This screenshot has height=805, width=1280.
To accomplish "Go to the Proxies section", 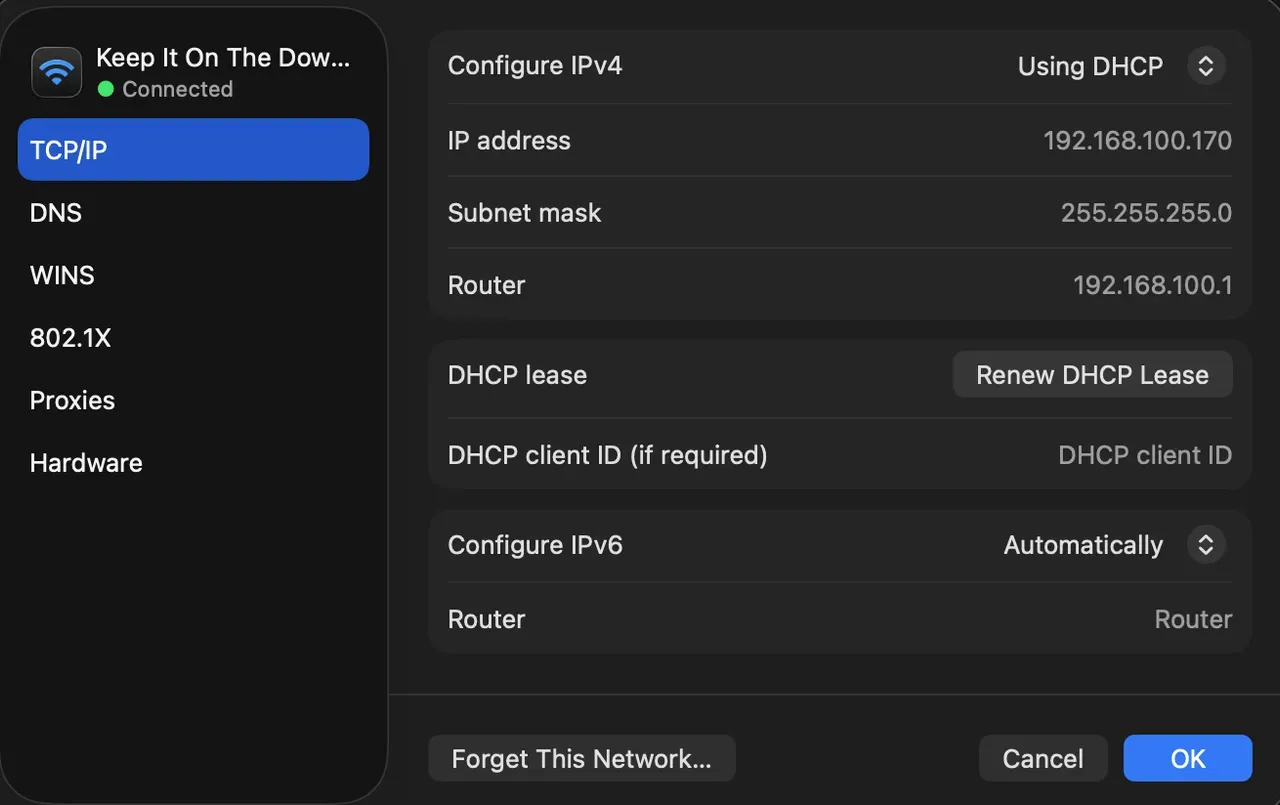I will tap(72, 400).
